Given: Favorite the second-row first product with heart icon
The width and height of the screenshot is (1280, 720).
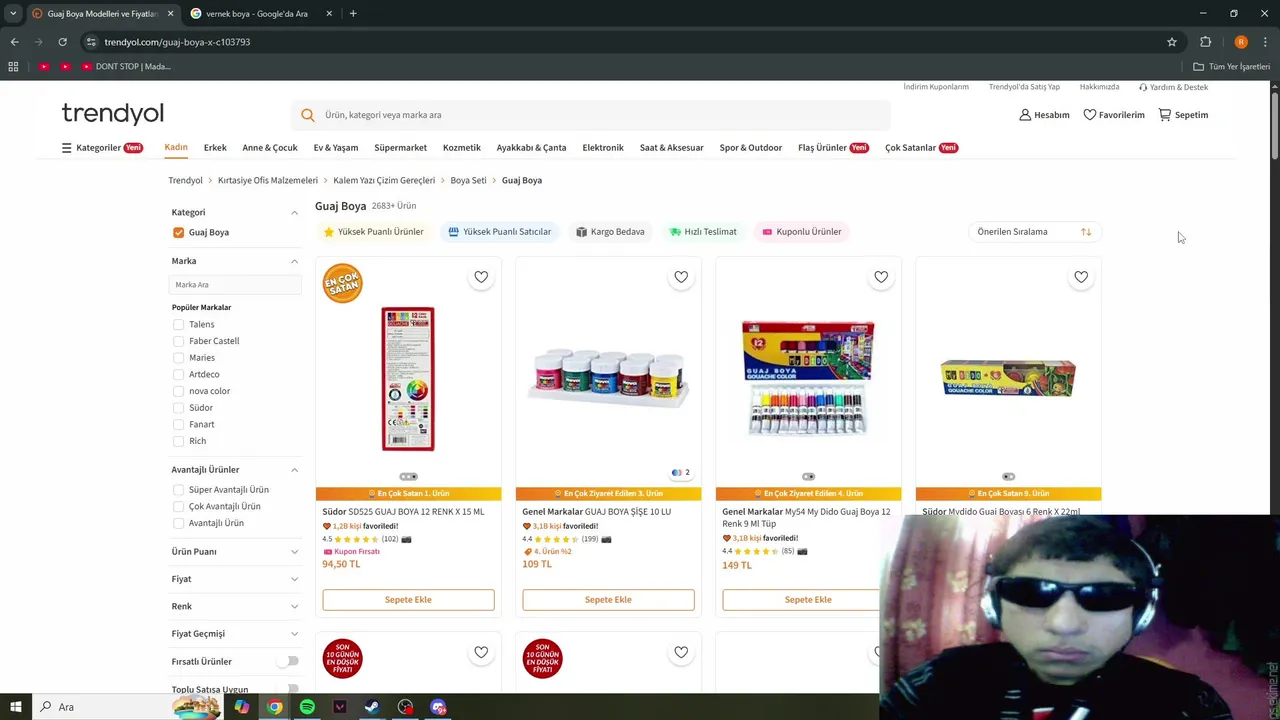Looking at the screenshot, I should pos(481,652).
